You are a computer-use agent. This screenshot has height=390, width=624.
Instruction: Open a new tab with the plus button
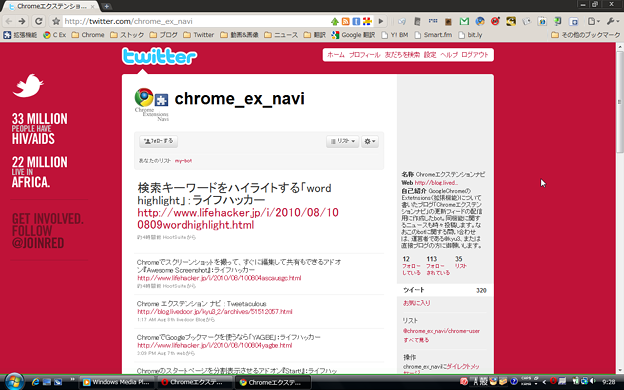106,6
